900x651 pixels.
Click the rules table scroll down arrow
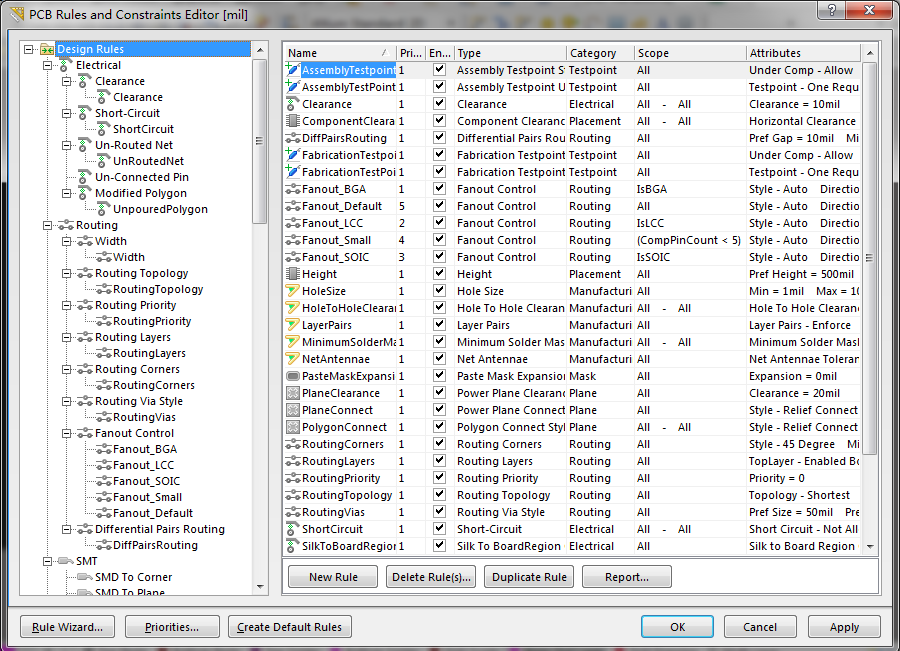point(870,547)
